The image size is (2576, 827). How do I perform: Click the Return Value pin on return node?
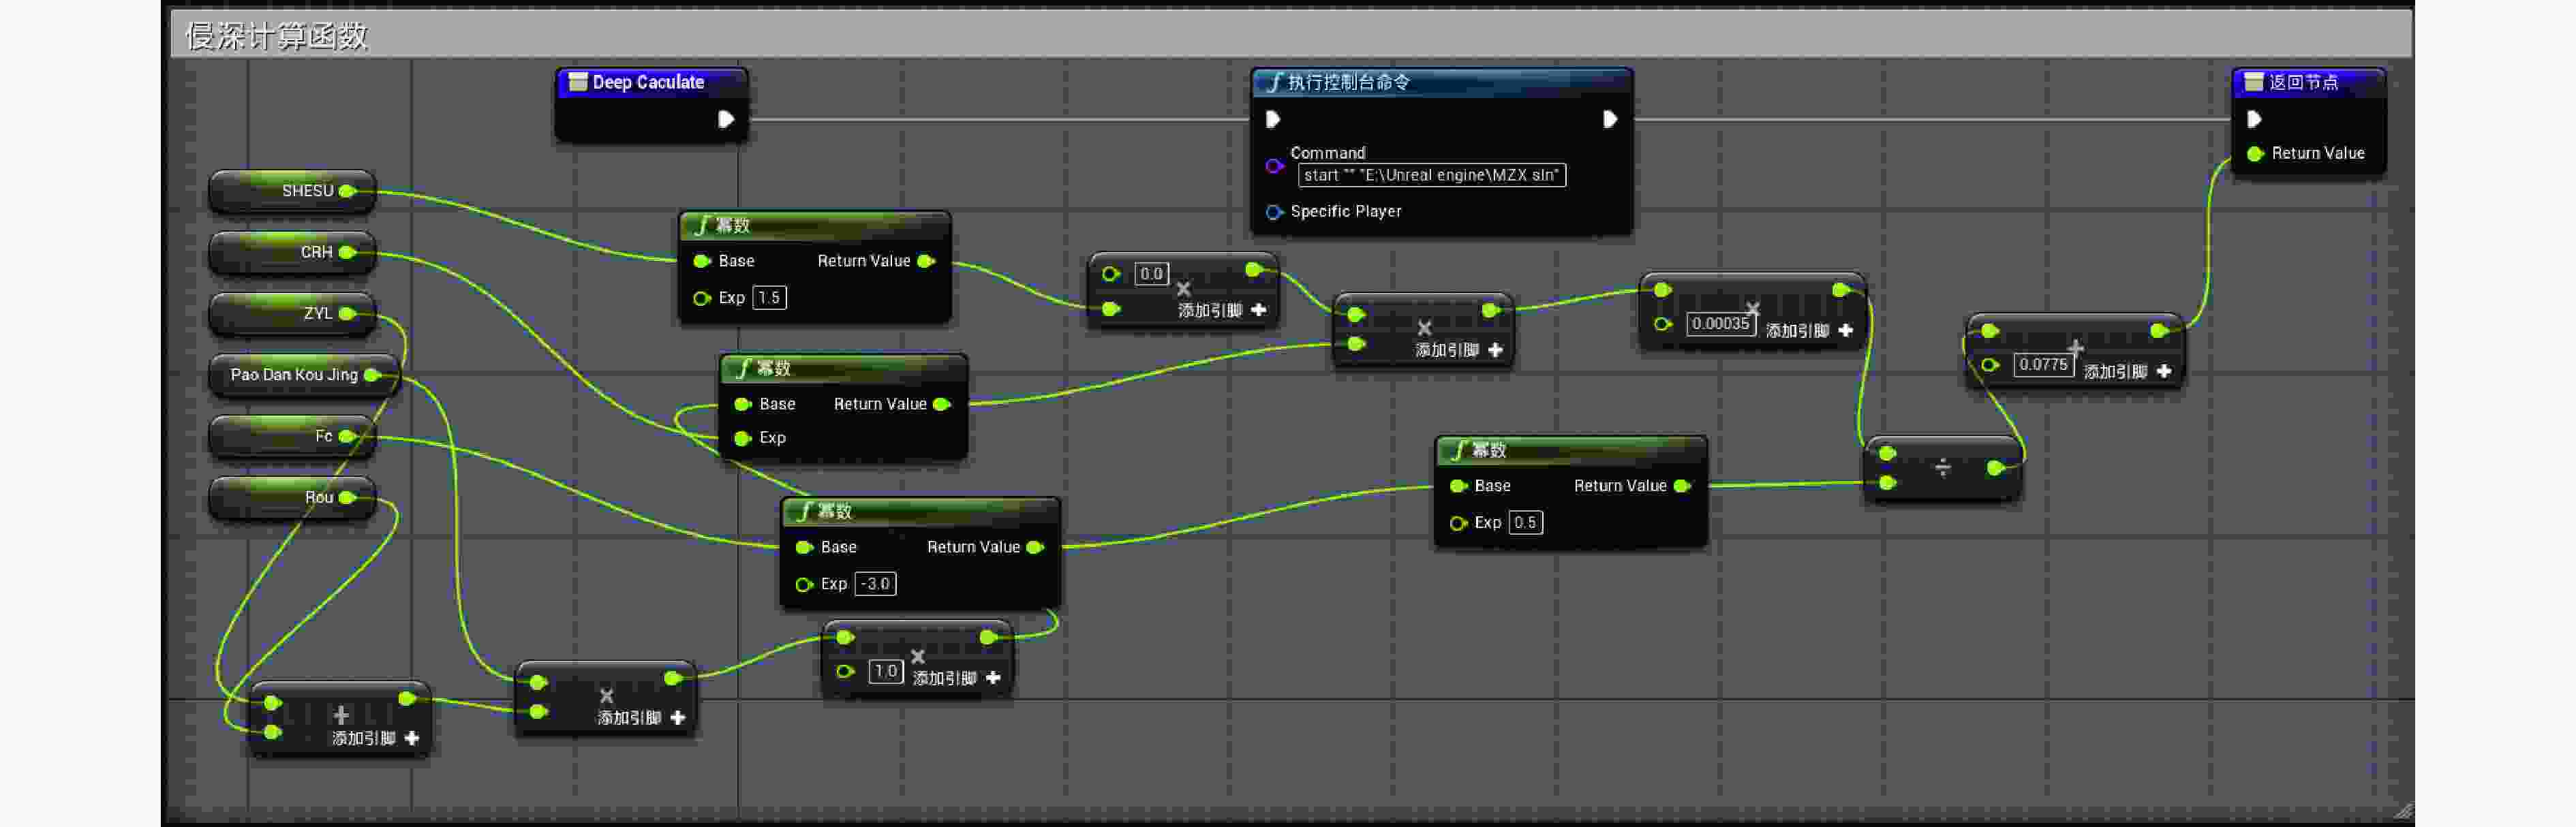click(x=2255, y=154)
